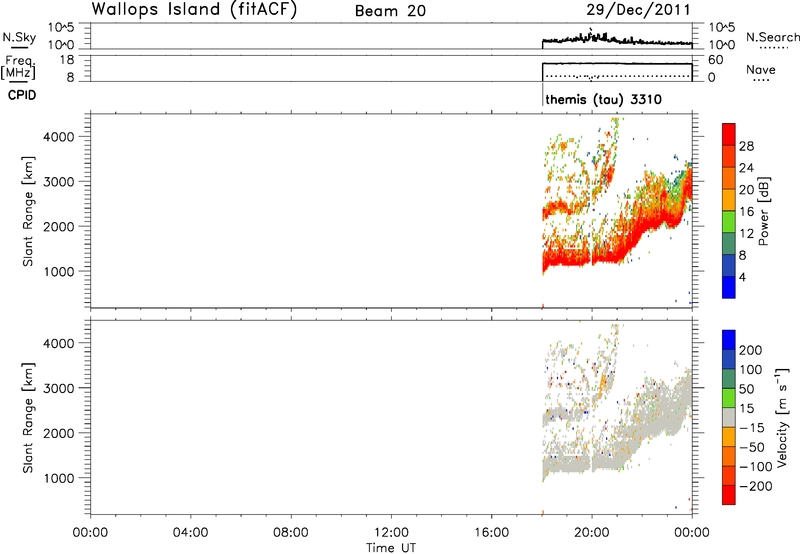
Task: Click the '18' frequency axis value
Action: pos(67,60)
